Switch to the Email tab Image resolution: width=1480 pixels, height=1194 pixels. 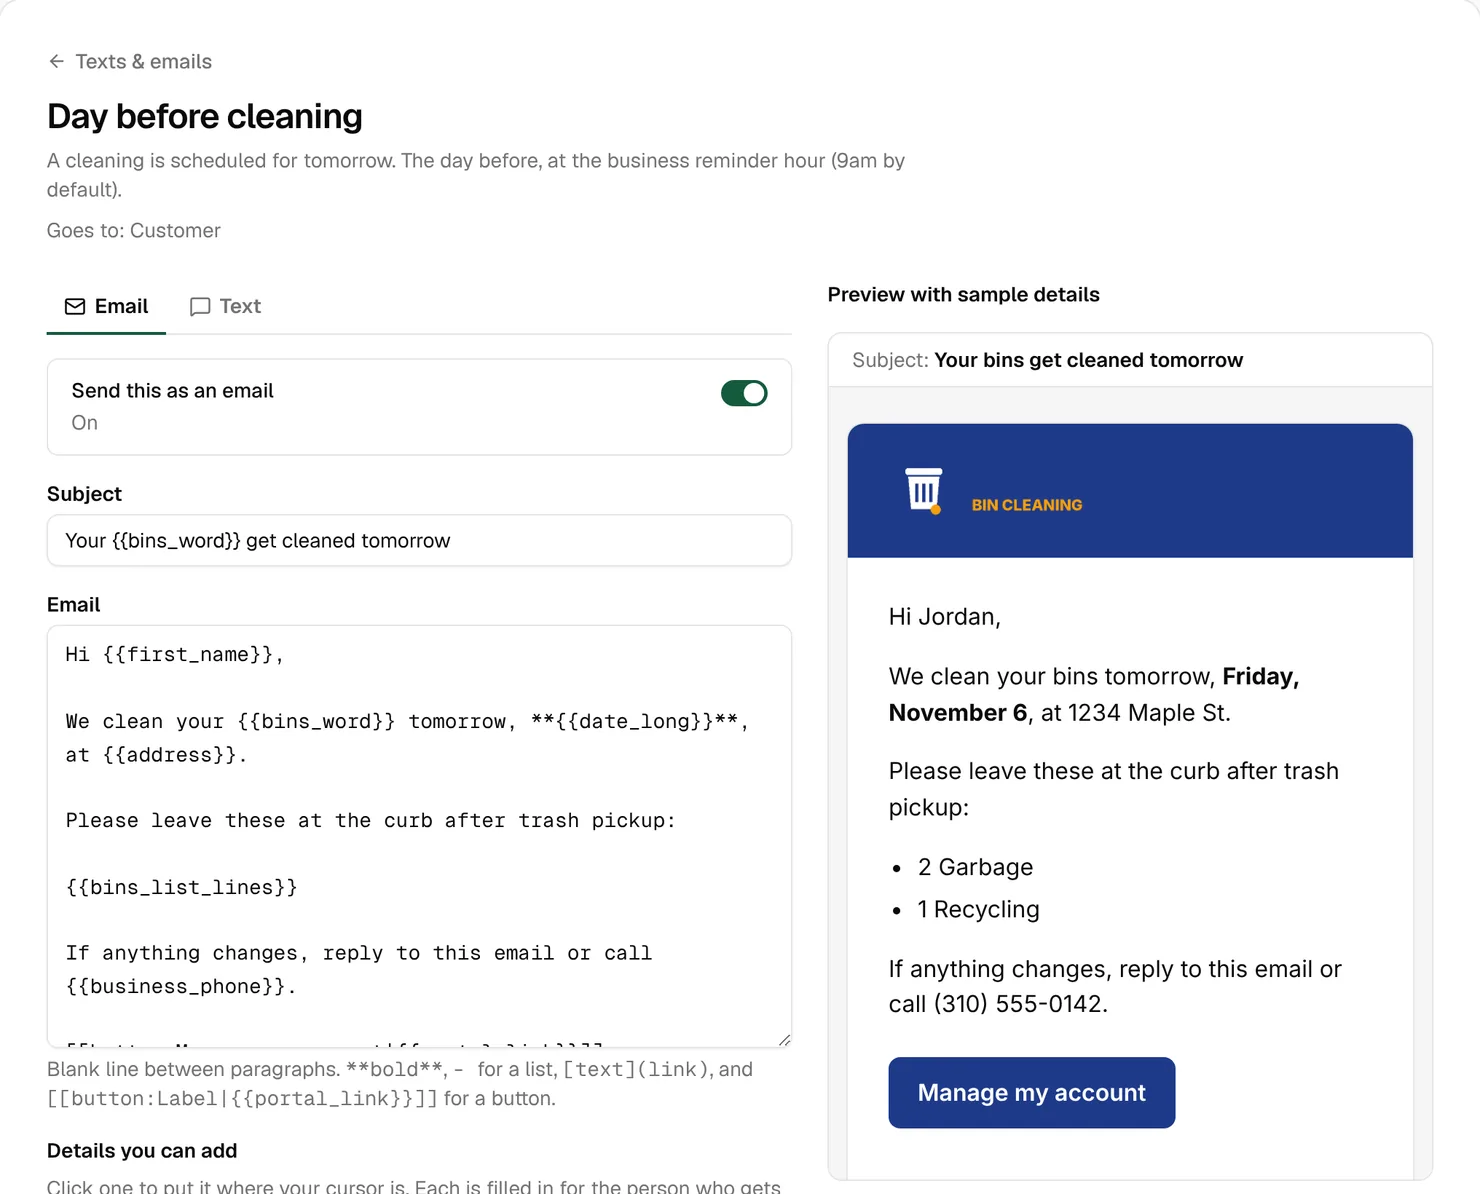pos(106,306)
